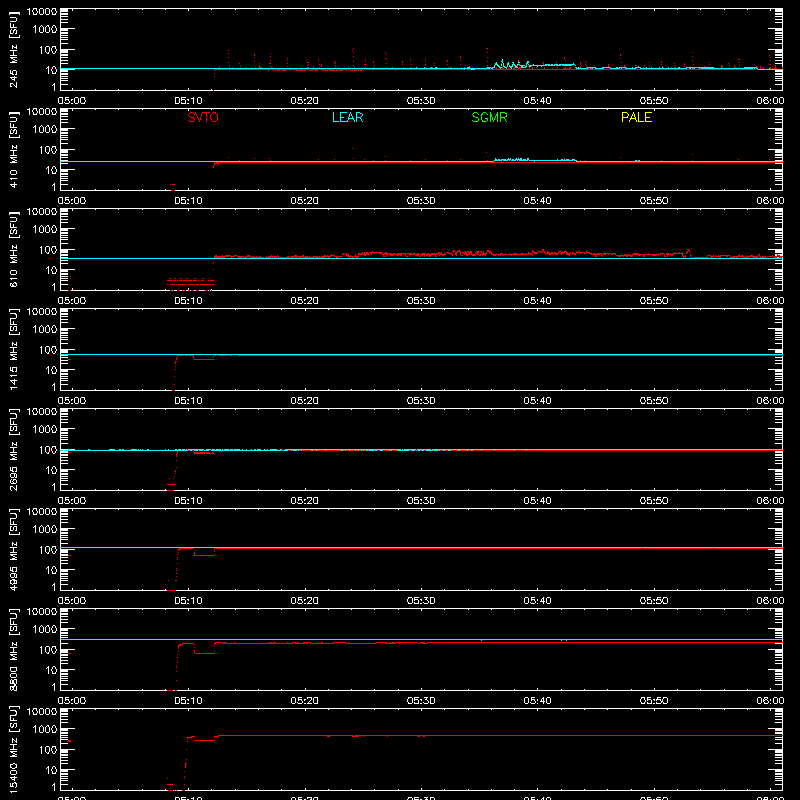The width and height of the screenshot is (800, 800).
Task: Click 05:10 time label under 245 MHz plot
Action: [x=188, y=101]
